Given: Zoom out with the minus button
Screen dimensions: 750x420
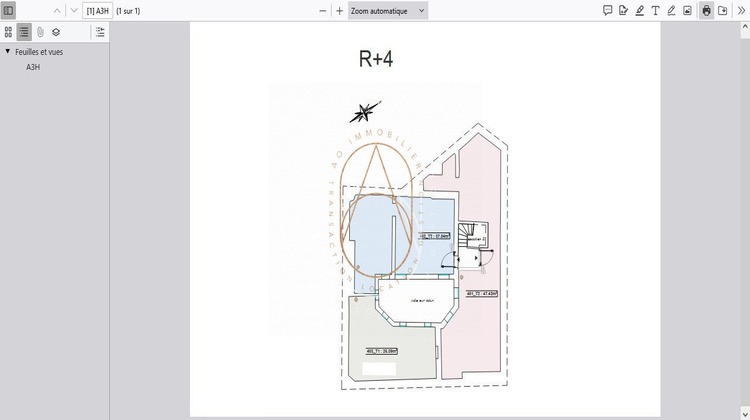Looking at the screenshot, I should (323, 11).
